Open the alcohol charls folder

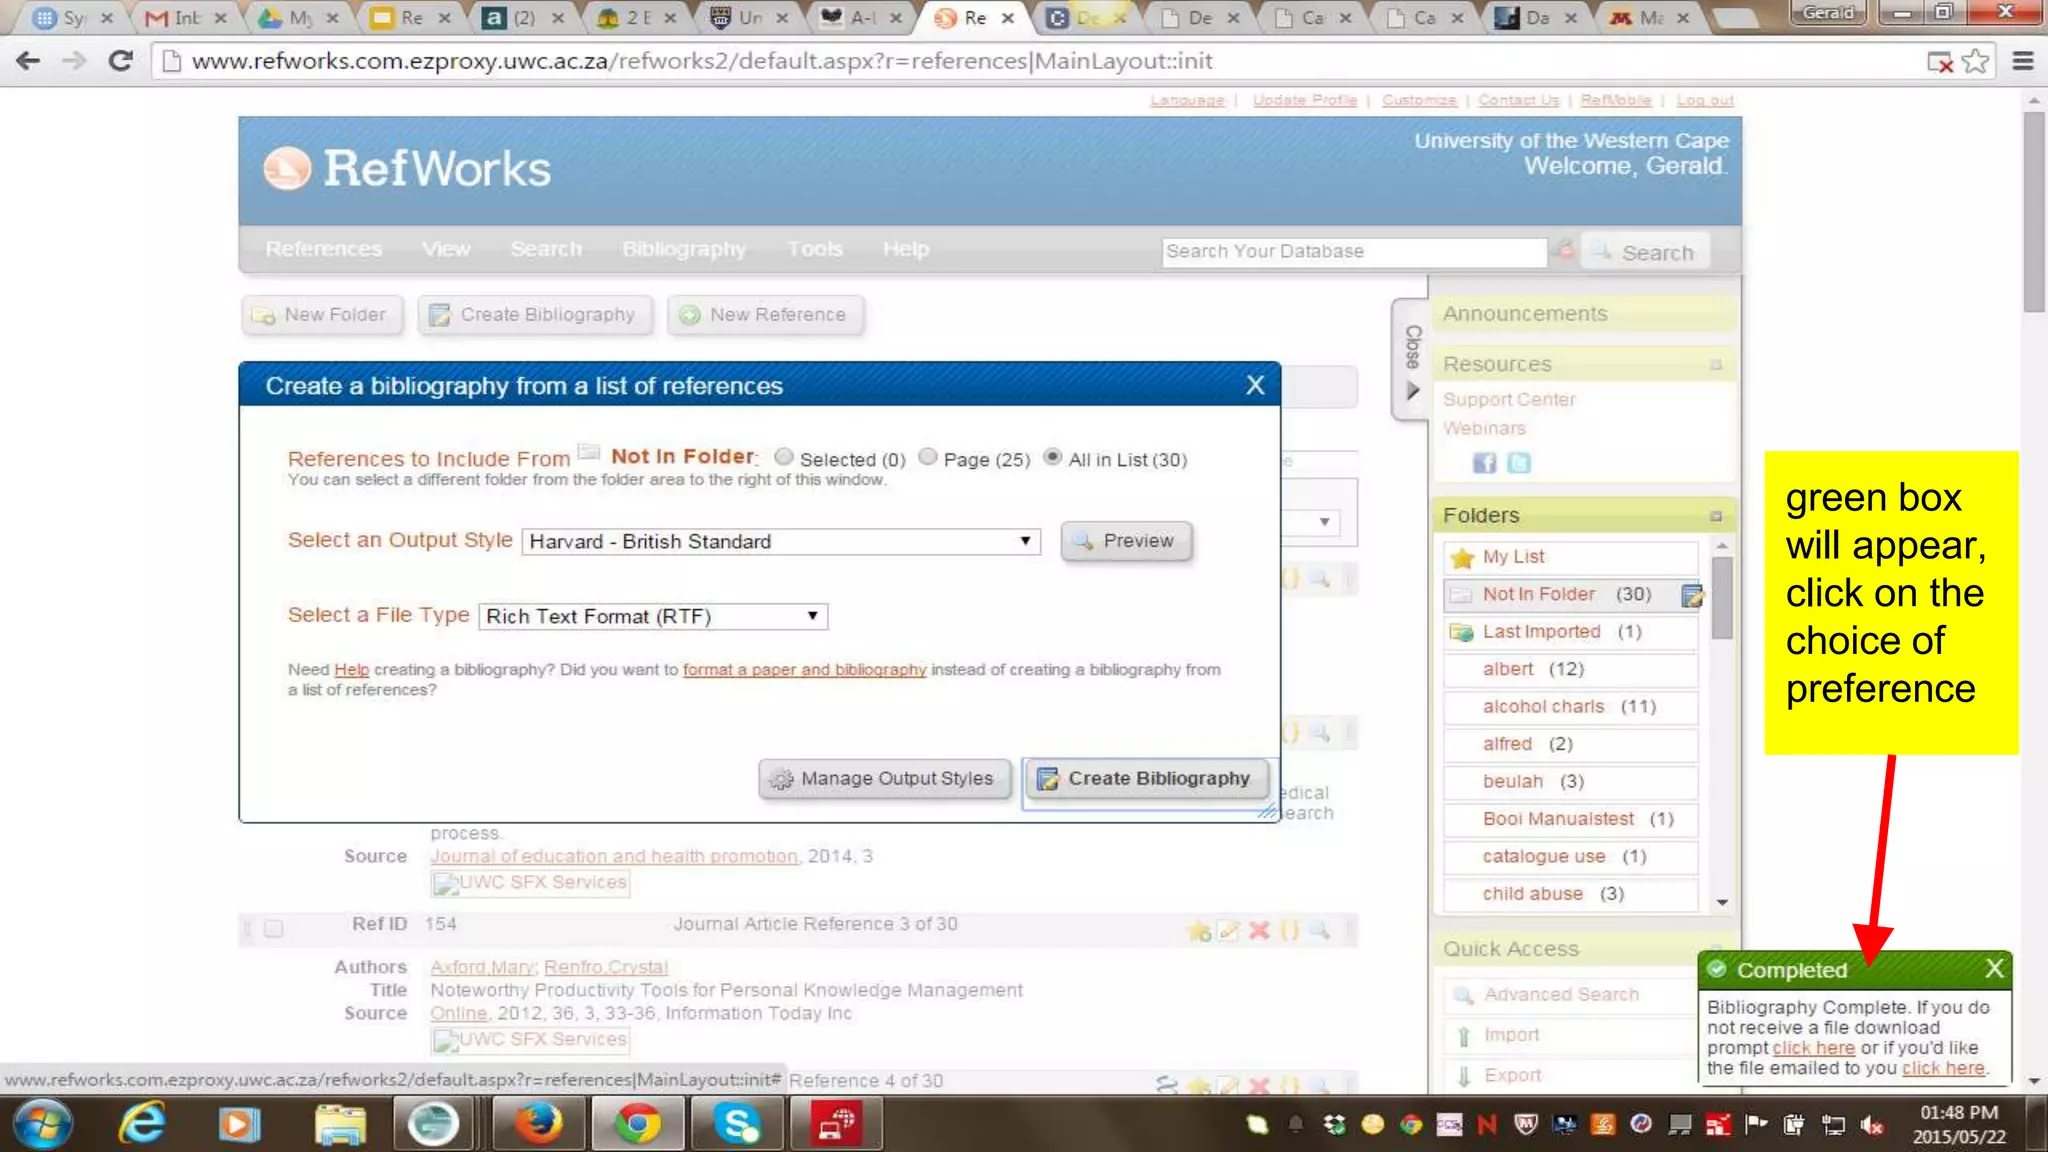point(1569,707)
